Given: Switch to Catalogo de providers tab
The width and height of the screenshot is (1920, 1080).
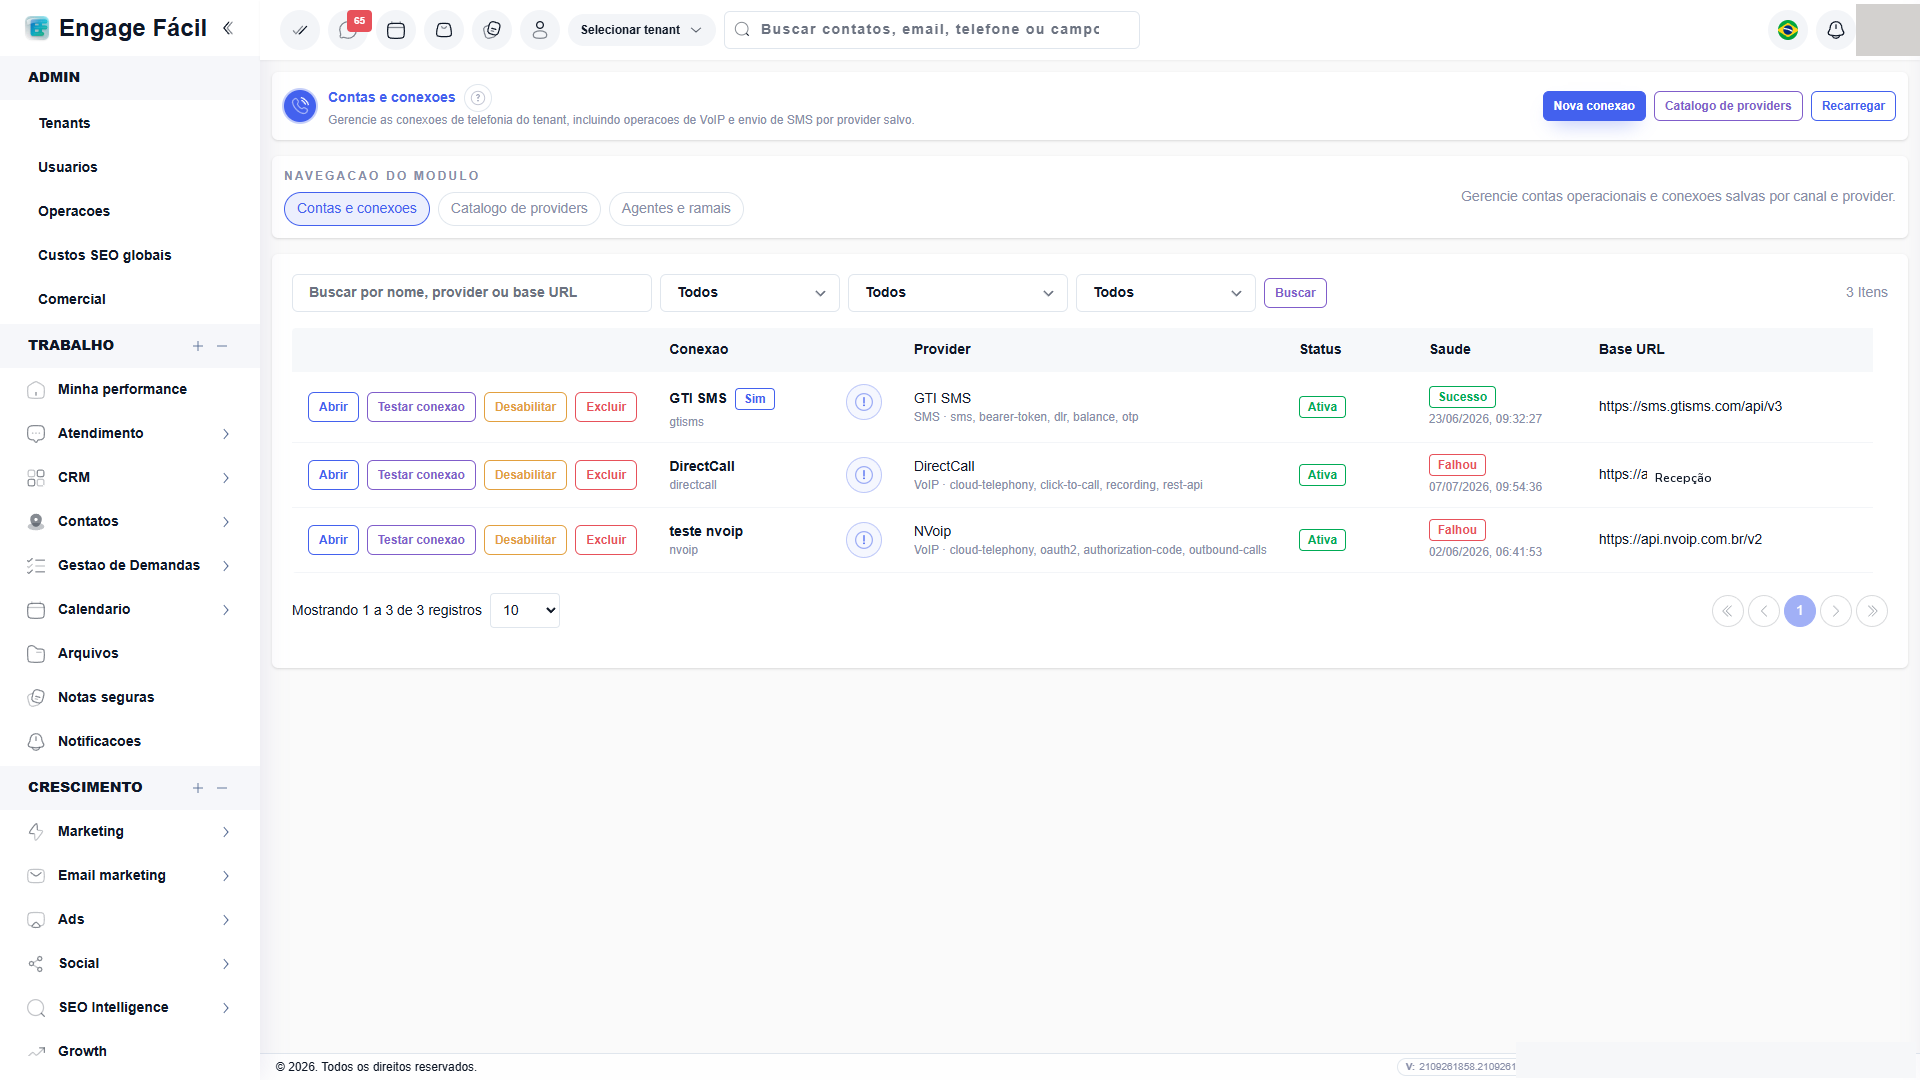Looking at the screenshot, I should pos(519,209).
